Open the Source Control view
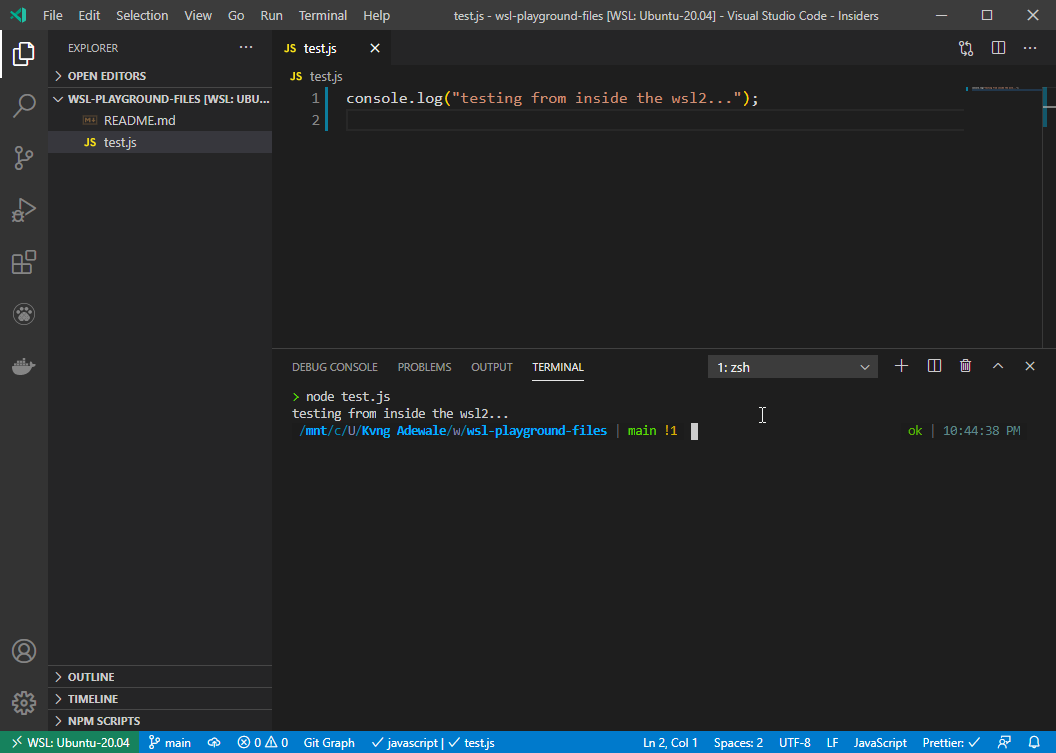The height and width of the screenshot is (753, 1056). click(24, 158)
